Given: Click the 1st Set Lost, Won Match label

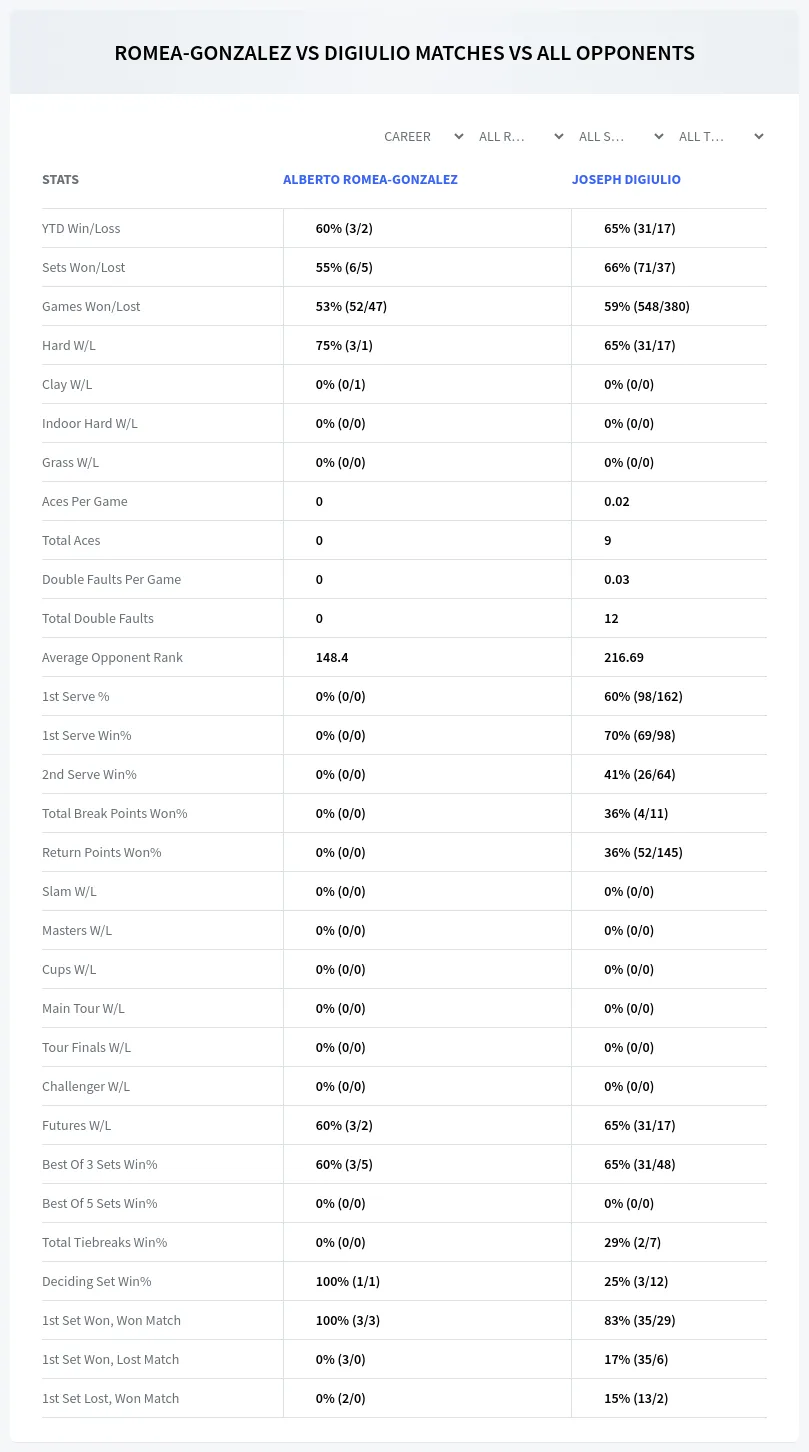Looking at the screenshot, I should pyautogui.click(x=110, y=1398).
